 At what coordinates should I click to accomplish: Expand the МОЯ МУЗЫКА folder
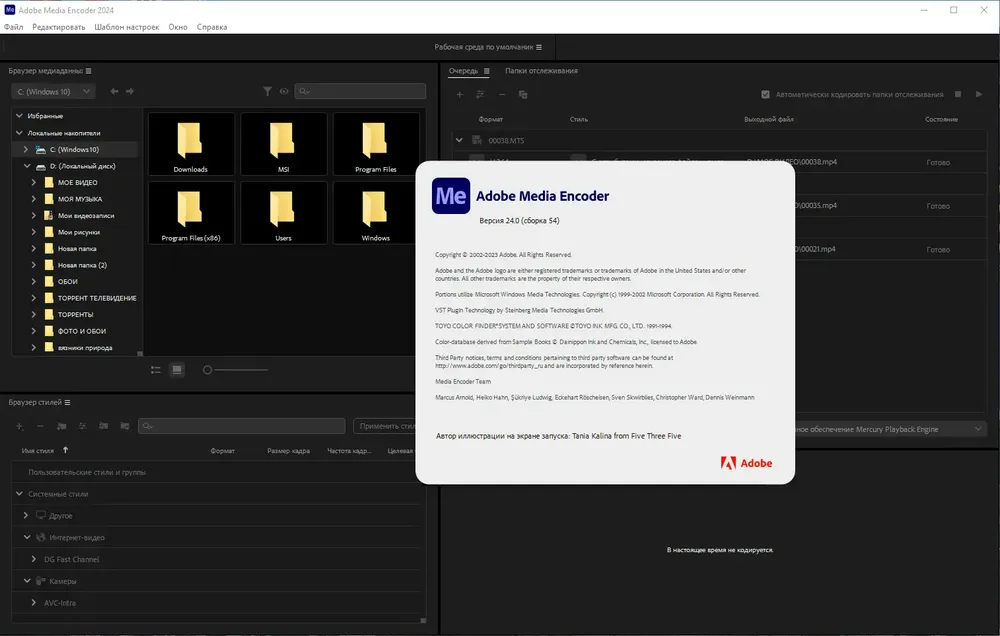pos(33,199)
